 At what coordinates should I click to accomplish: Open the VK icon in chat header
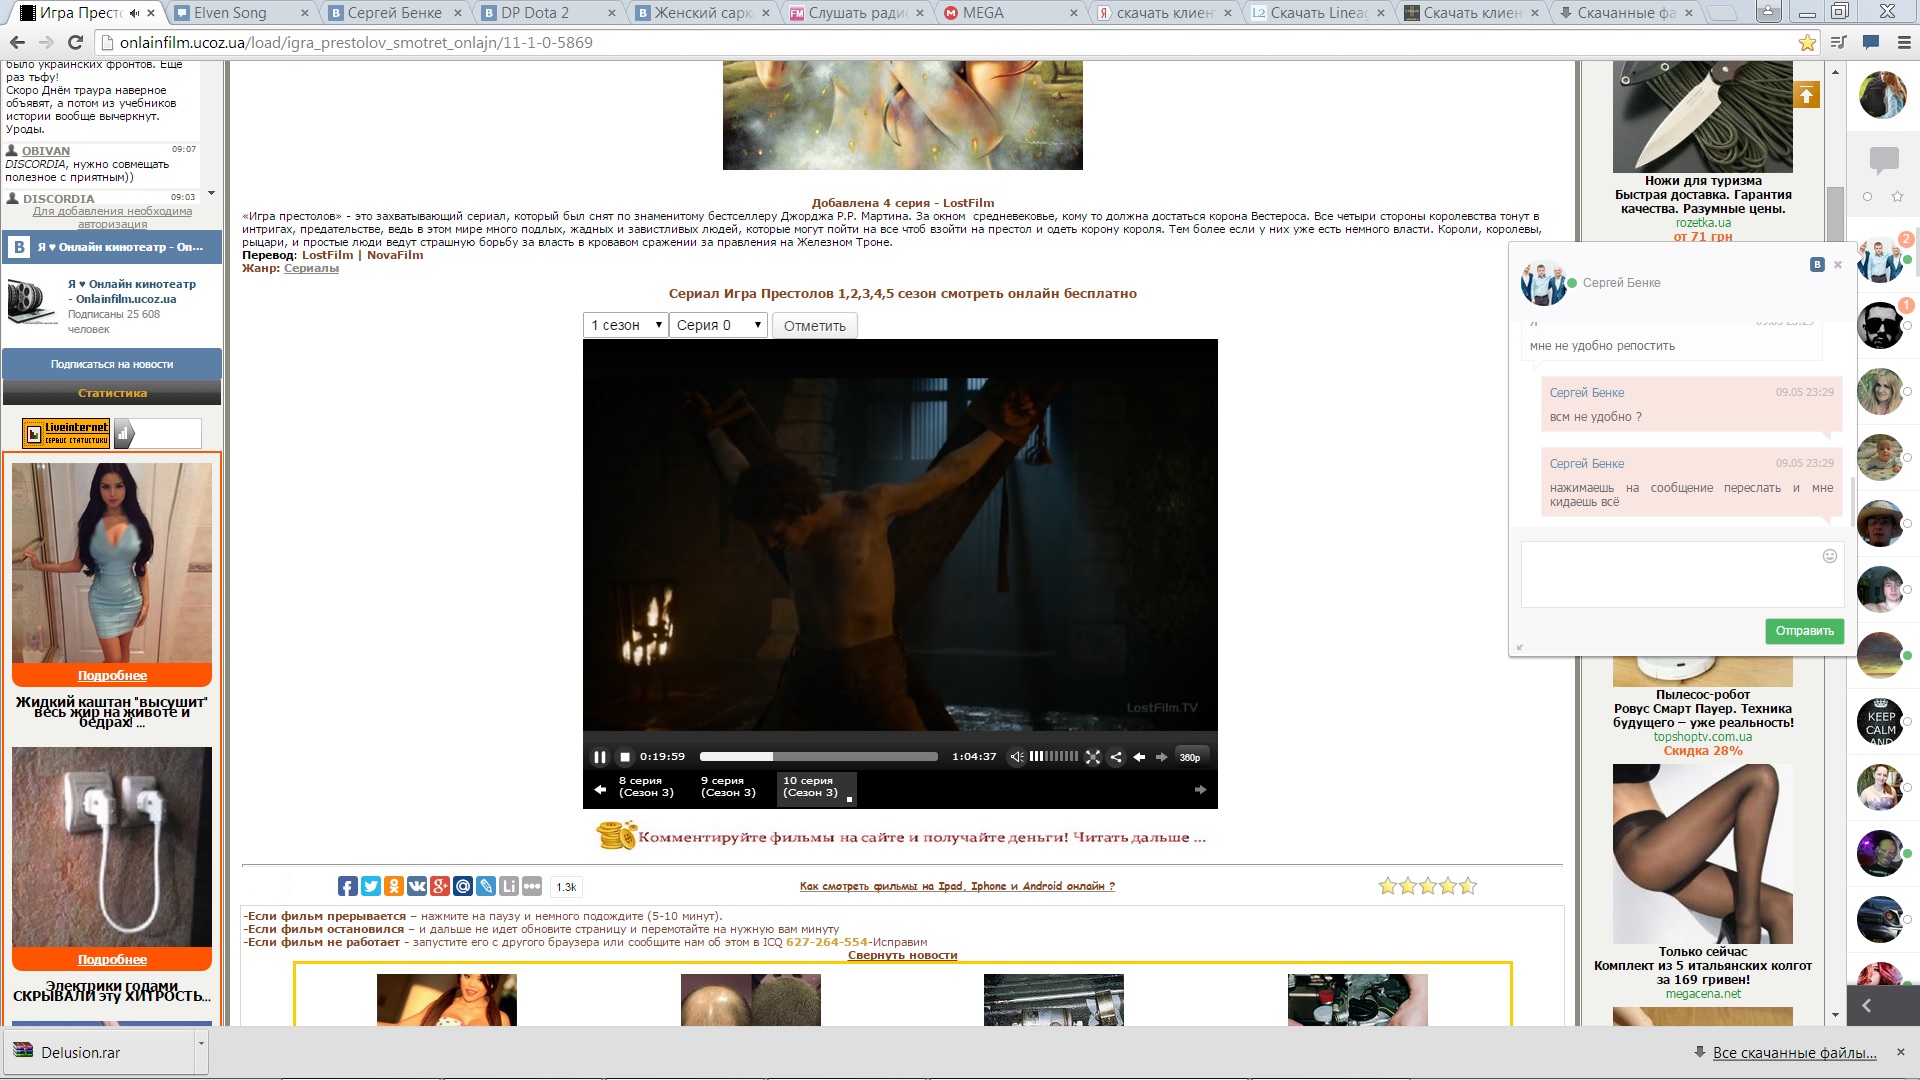click(1817, 265)
